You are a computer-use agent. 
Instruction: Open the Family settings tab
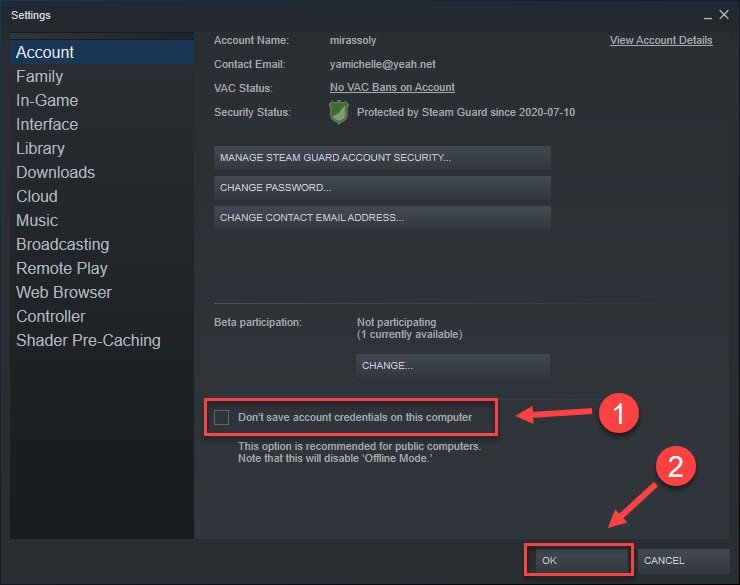pyautogui.click(x=40, y=76)
